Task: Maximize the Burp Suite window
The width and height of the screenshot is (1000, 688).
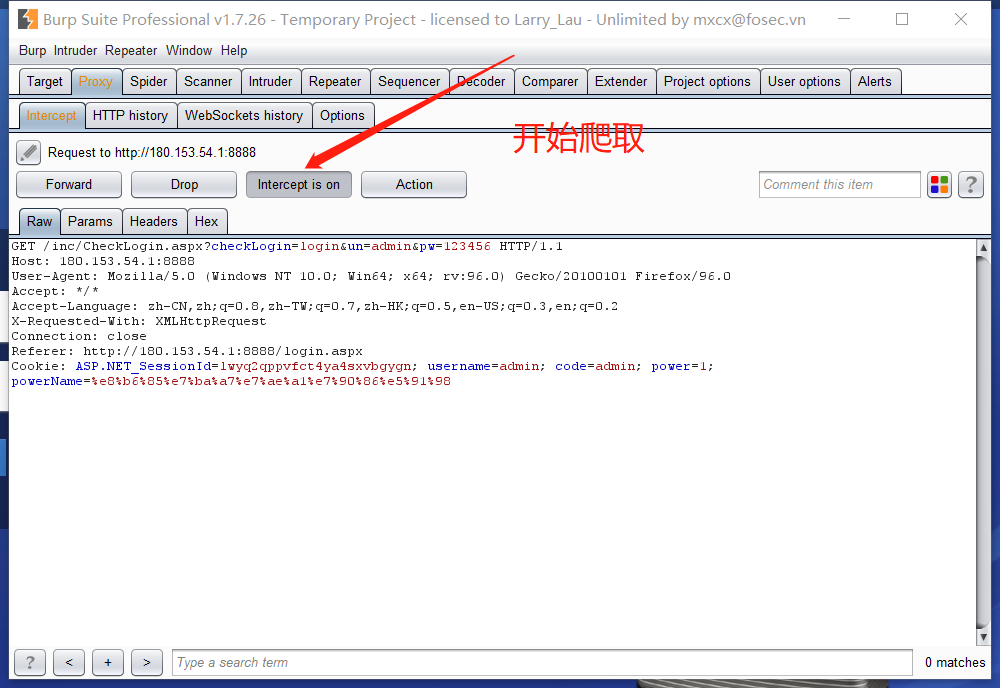Action: 902,19
